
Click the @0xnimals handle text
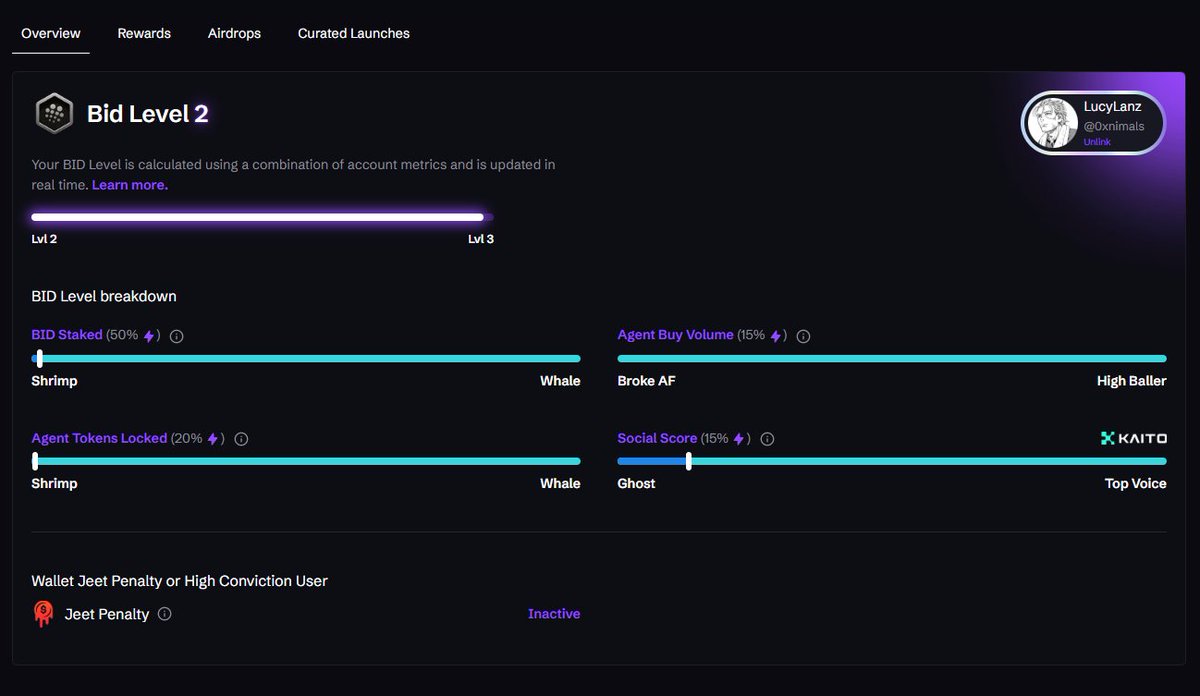click(1114, 127)
